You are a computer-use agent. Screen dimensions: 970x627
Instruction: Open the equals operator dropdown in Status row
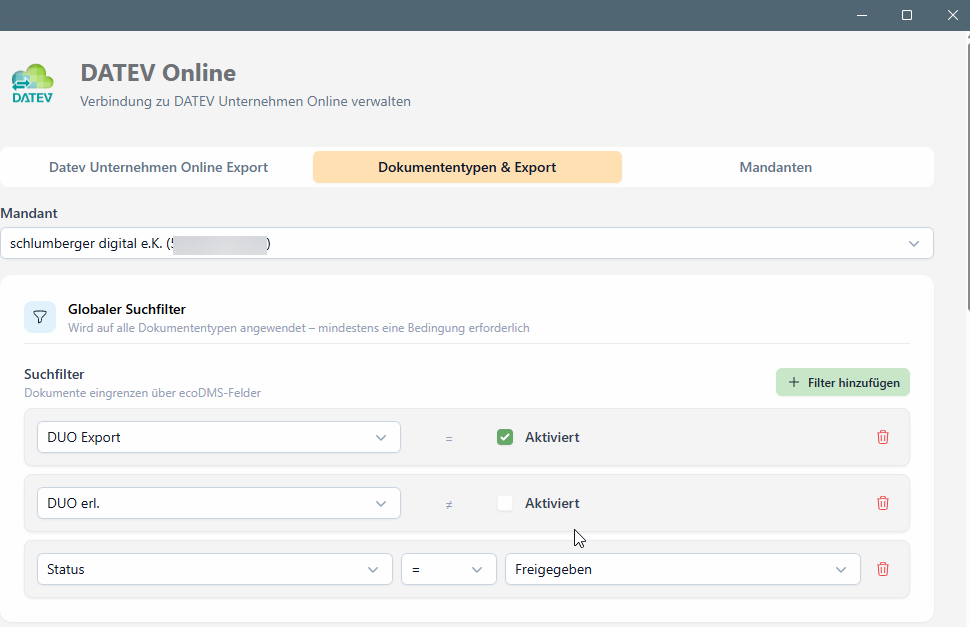[449, 569]
